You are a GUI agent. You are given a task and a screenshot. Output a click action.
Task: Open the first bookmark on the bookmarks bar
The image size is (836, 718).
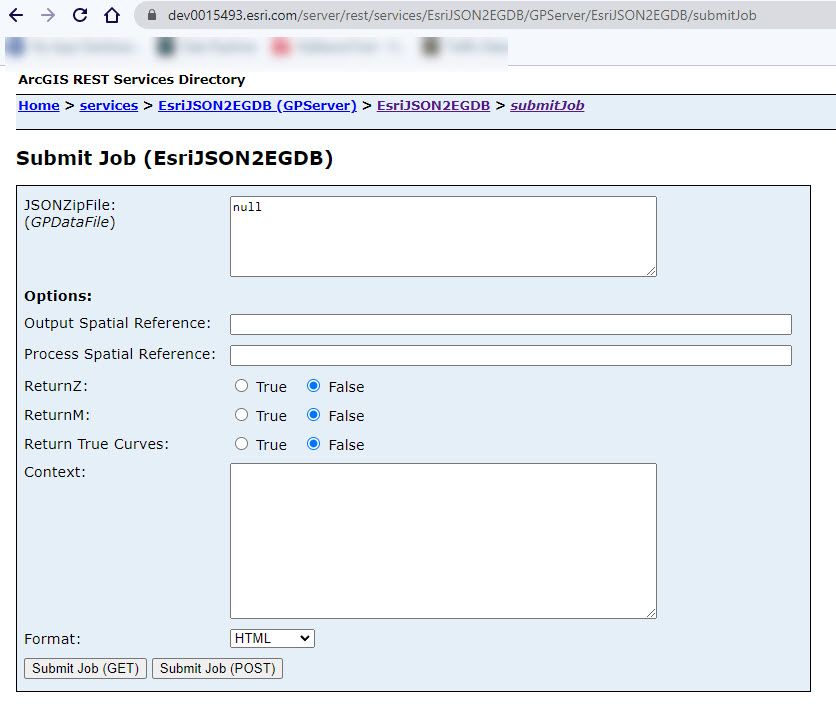(60, 47)
